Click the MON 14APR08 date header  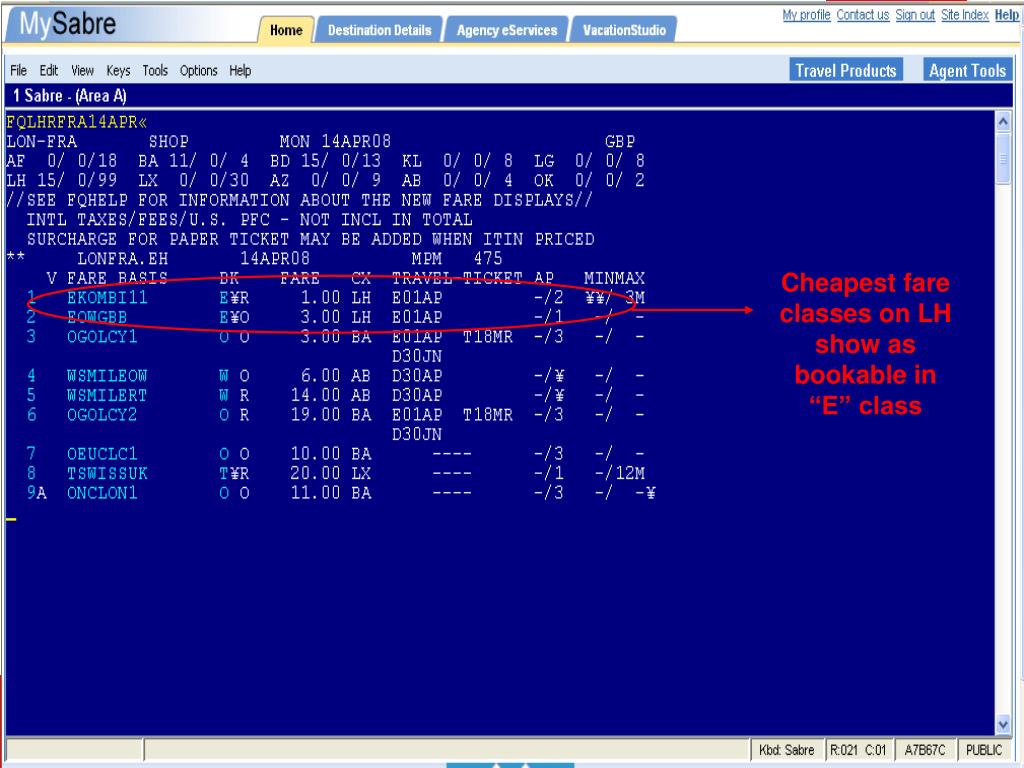(x=335, y=142)
